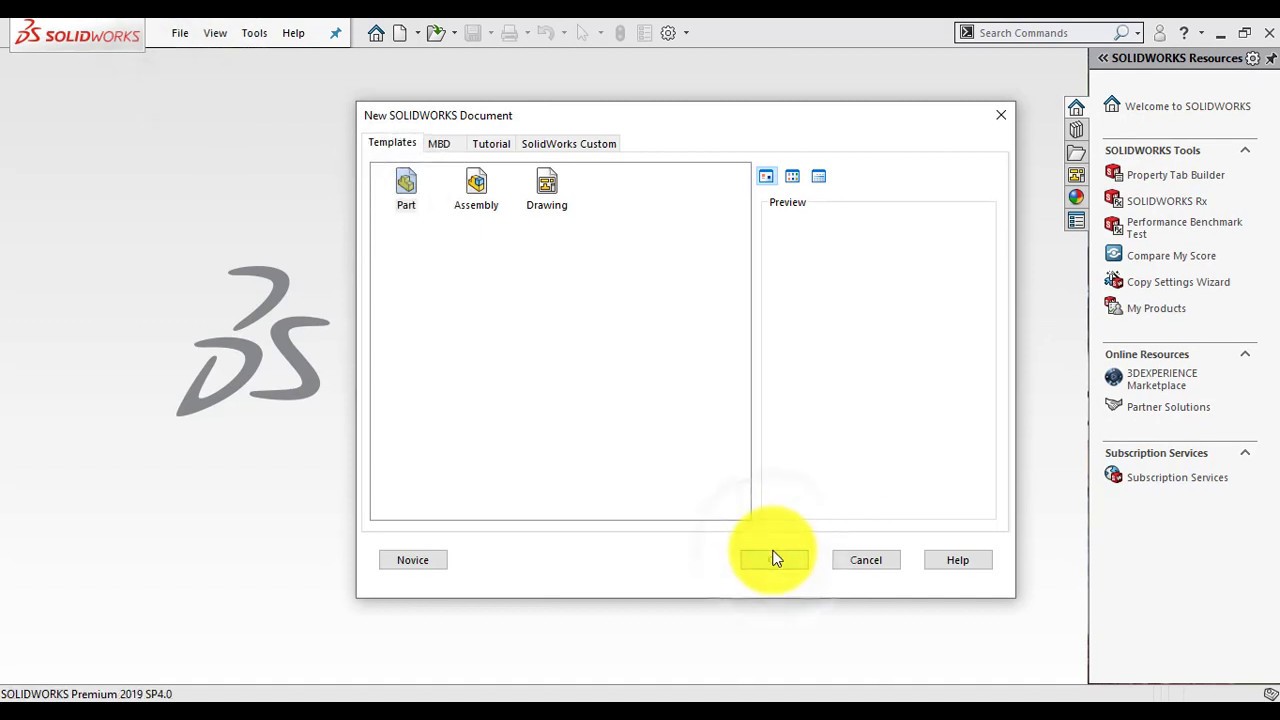
Task: Open the MBD tab
Action: (x=439, y=144)
